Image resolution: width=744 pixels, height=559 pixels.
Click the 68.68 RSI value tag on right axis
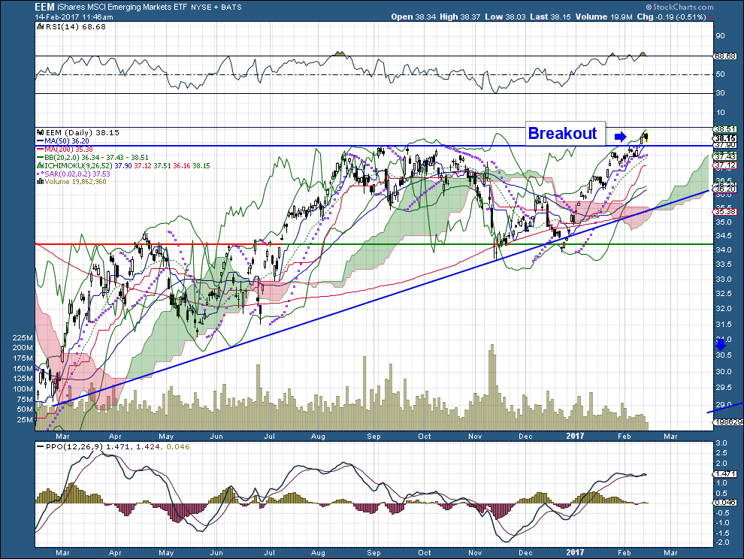pos(725,56)
